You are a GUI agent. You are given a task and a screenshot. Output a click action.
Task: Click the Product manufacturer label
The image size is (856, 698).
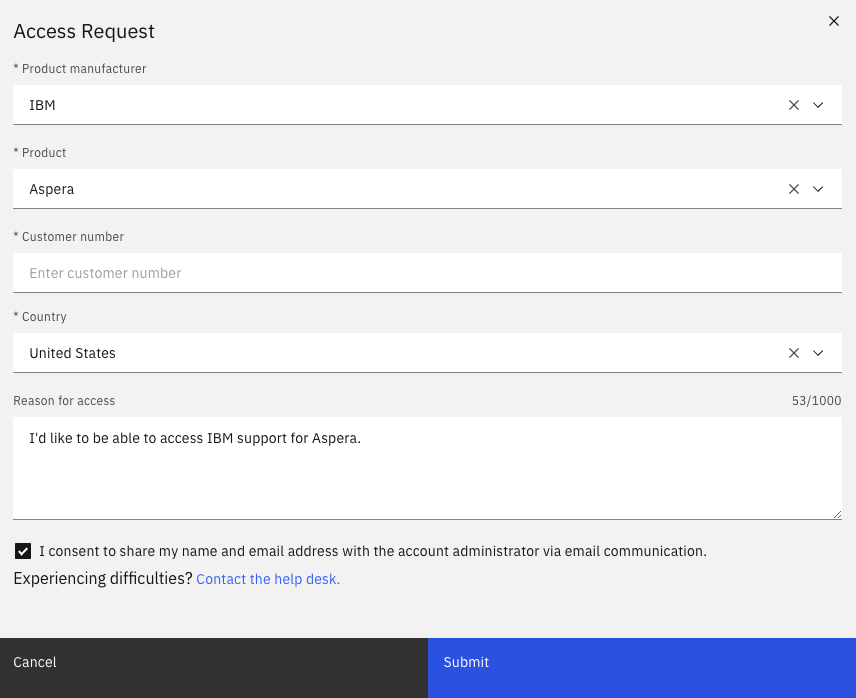(80, 69)
